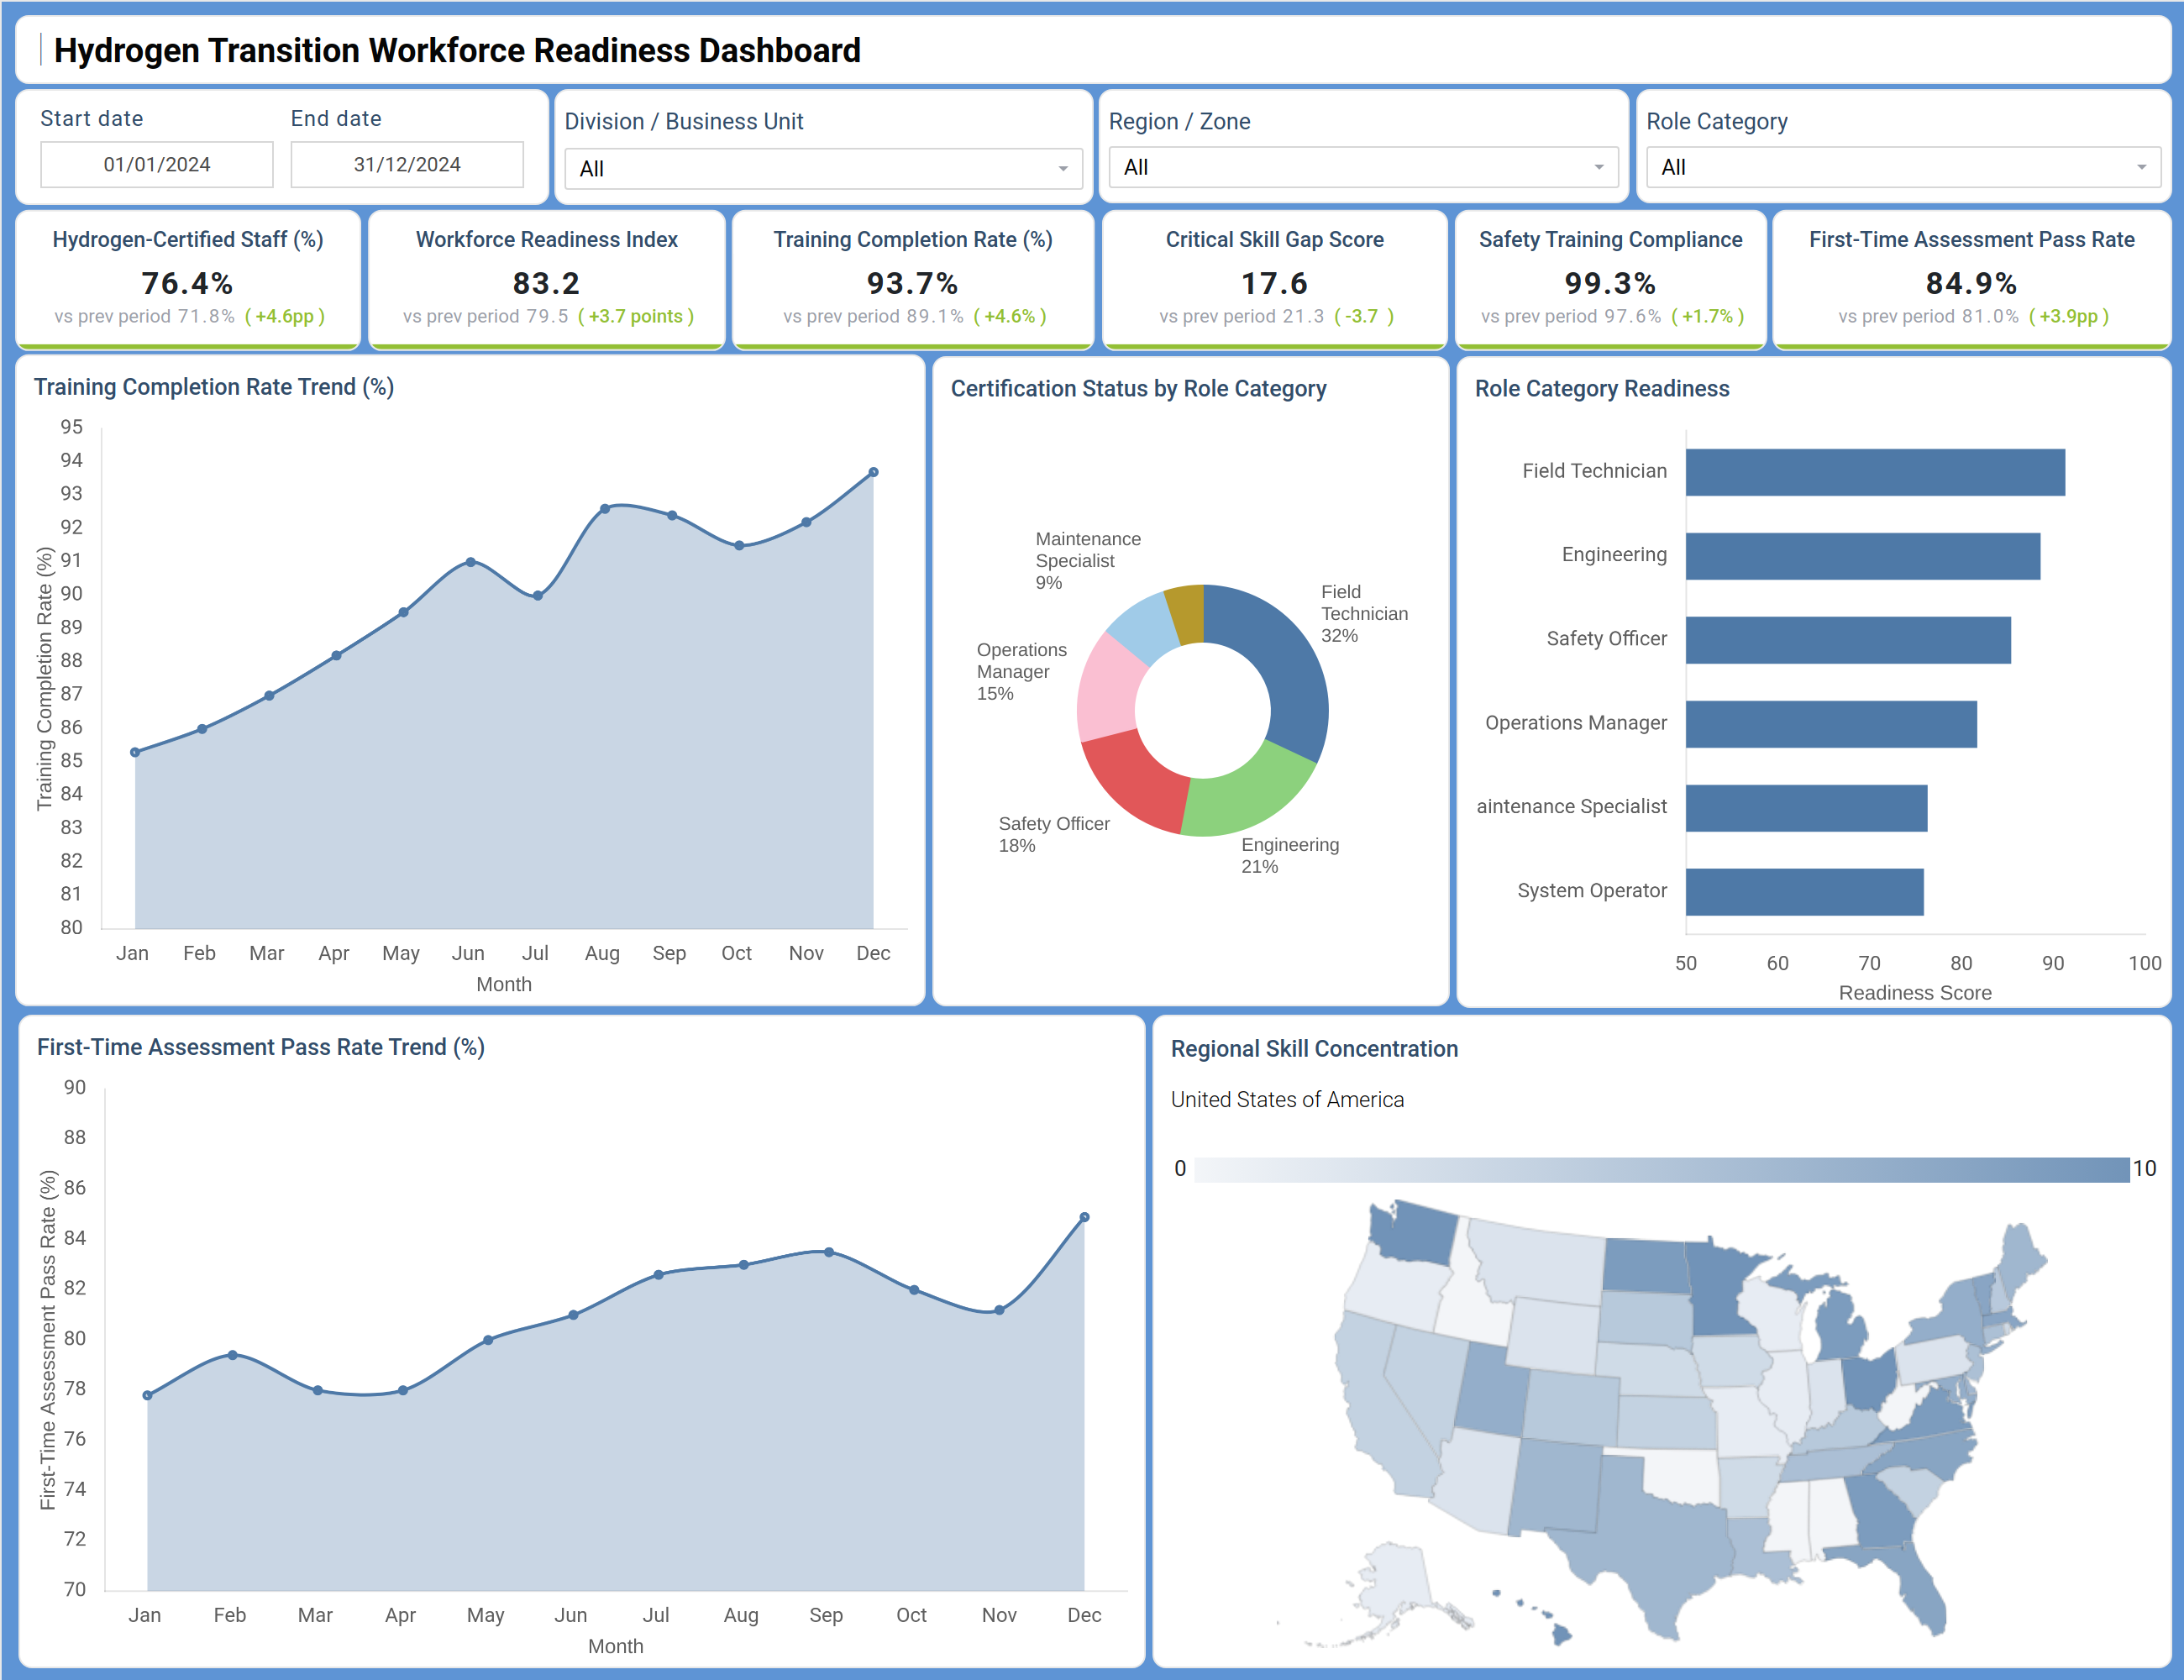Open the Role Category filter dropdown
This screenshot has height=1680, width=2184.
click(x=1903, y=167)
